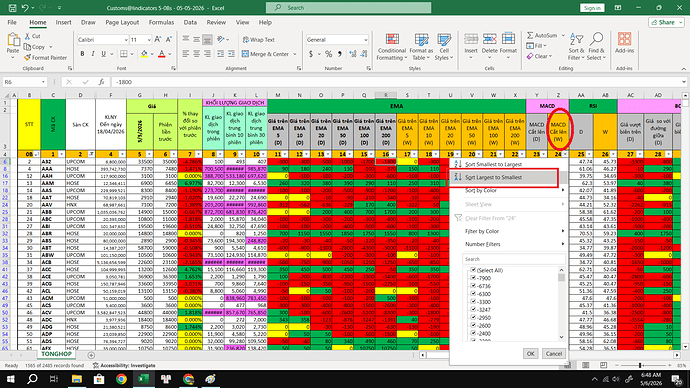Uncheck the -2600 filter value
The image size is (690, 388).
[473, 326]
